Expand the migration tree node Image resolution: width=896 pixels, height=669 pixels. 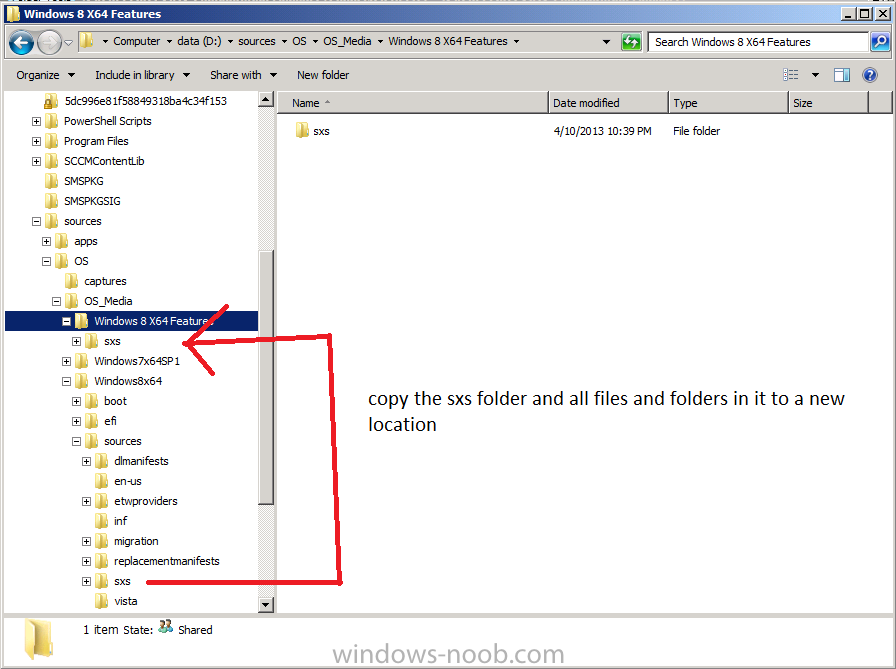click(x=87, y=541)
